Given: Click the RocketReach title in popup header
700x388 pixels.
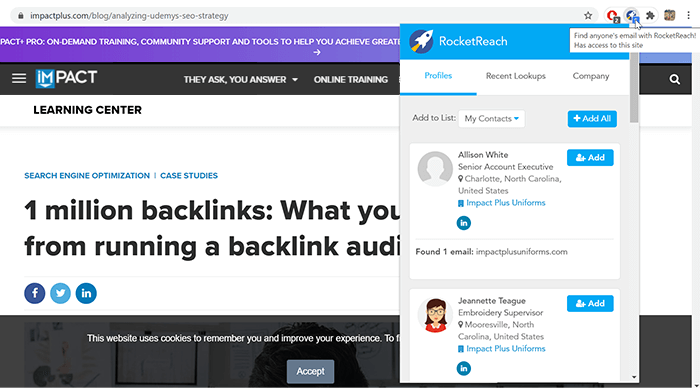Looking at the screenshot, I should point(473,42).
